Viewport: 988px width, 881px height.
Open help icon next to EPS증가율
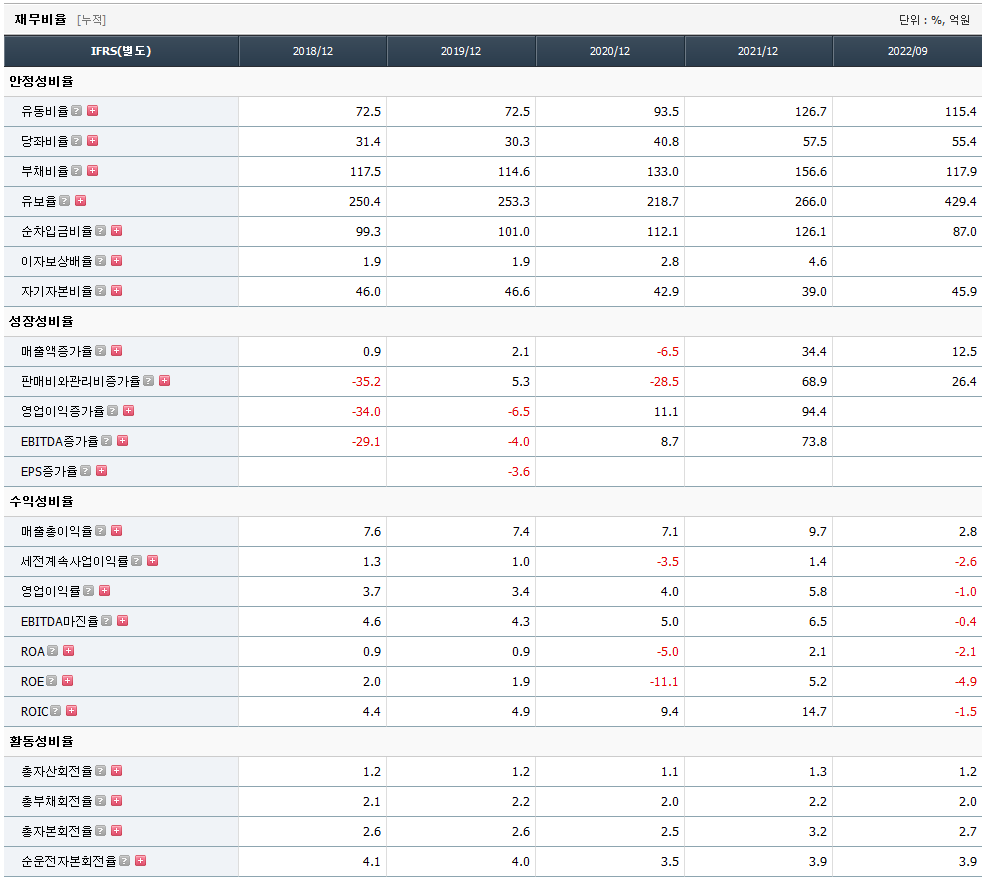point(86,471)
